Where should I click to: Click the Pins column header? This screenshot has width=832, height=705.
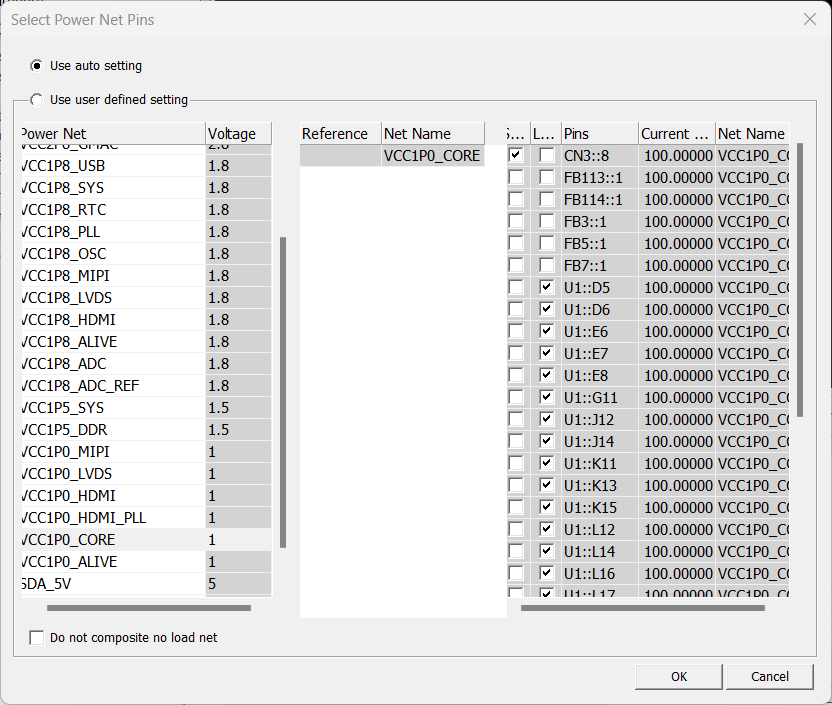(x=598, y=134)
